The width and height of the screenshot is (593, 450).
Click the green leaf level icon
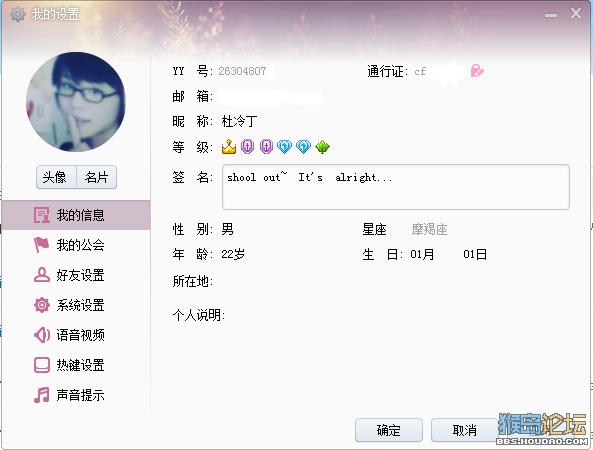point(322,147)
